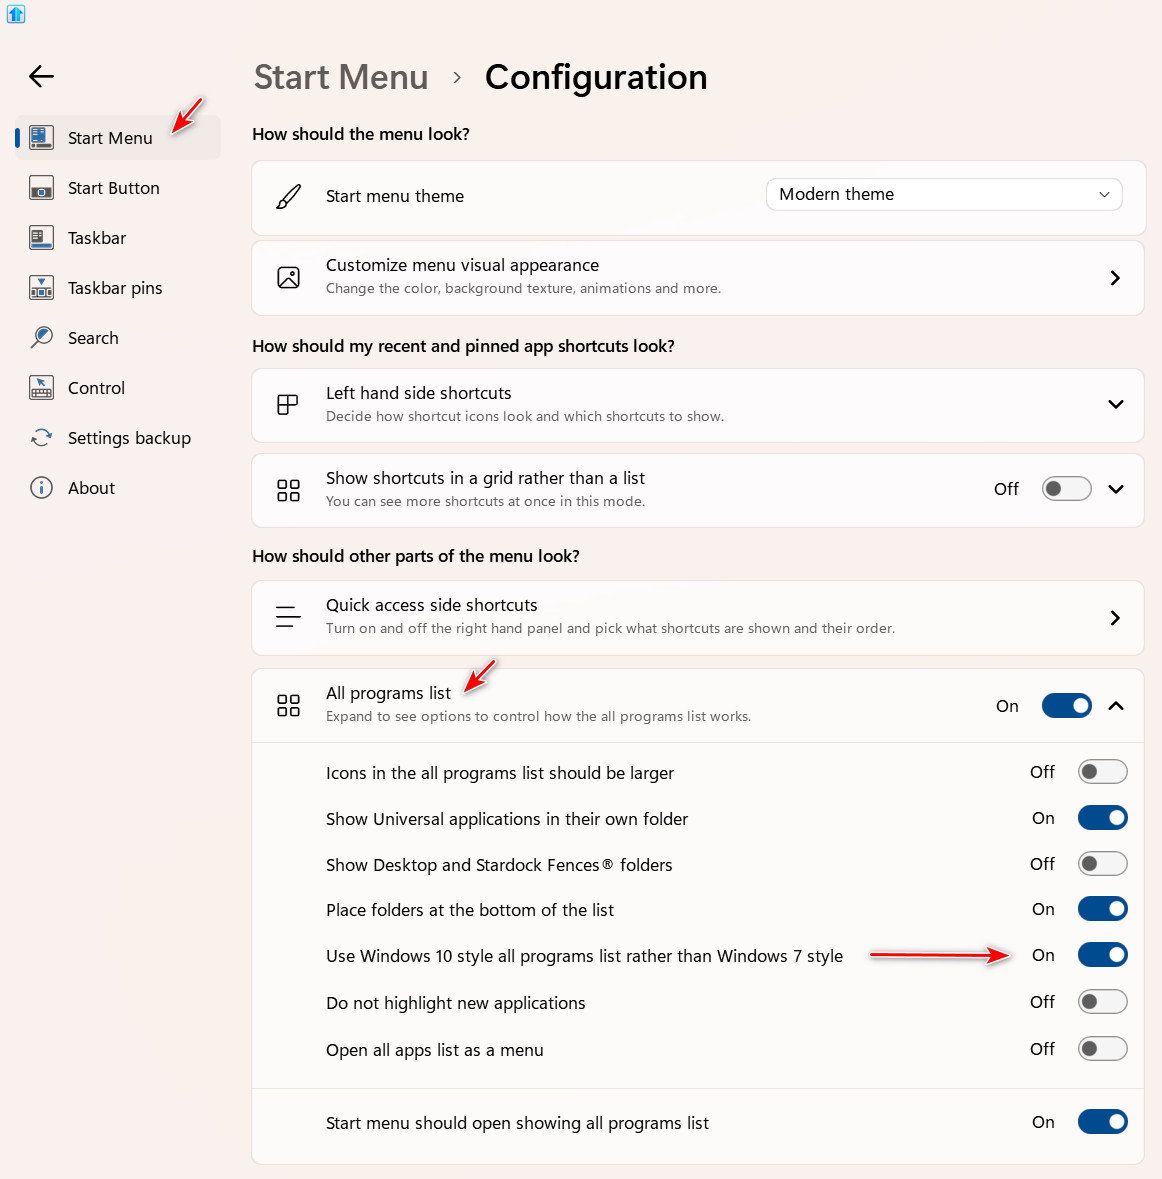Click the Start Button sidebar icon
The image size is (1162, 1179).
point(41,188)
